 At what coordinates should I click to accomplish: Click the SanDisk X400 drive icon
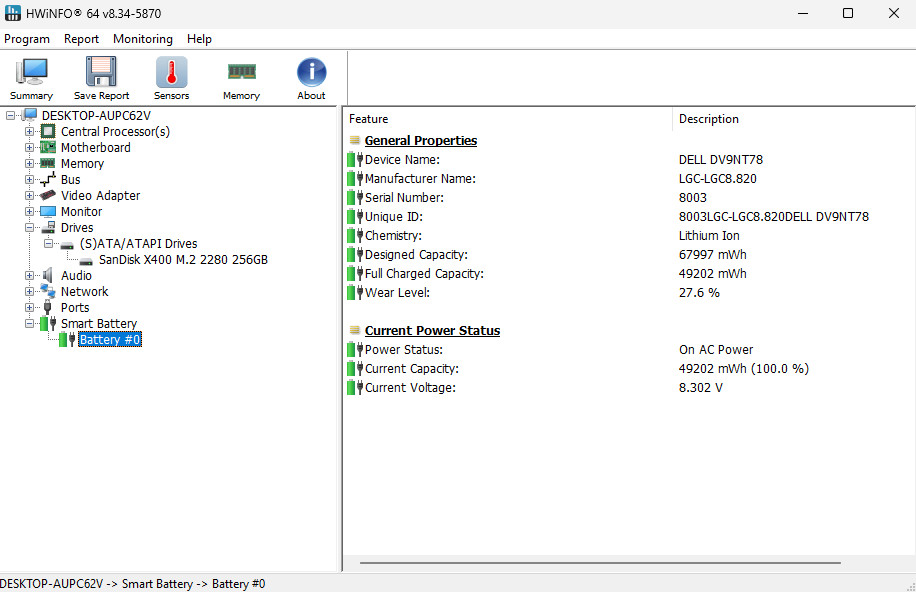click(x=86, y=261)
